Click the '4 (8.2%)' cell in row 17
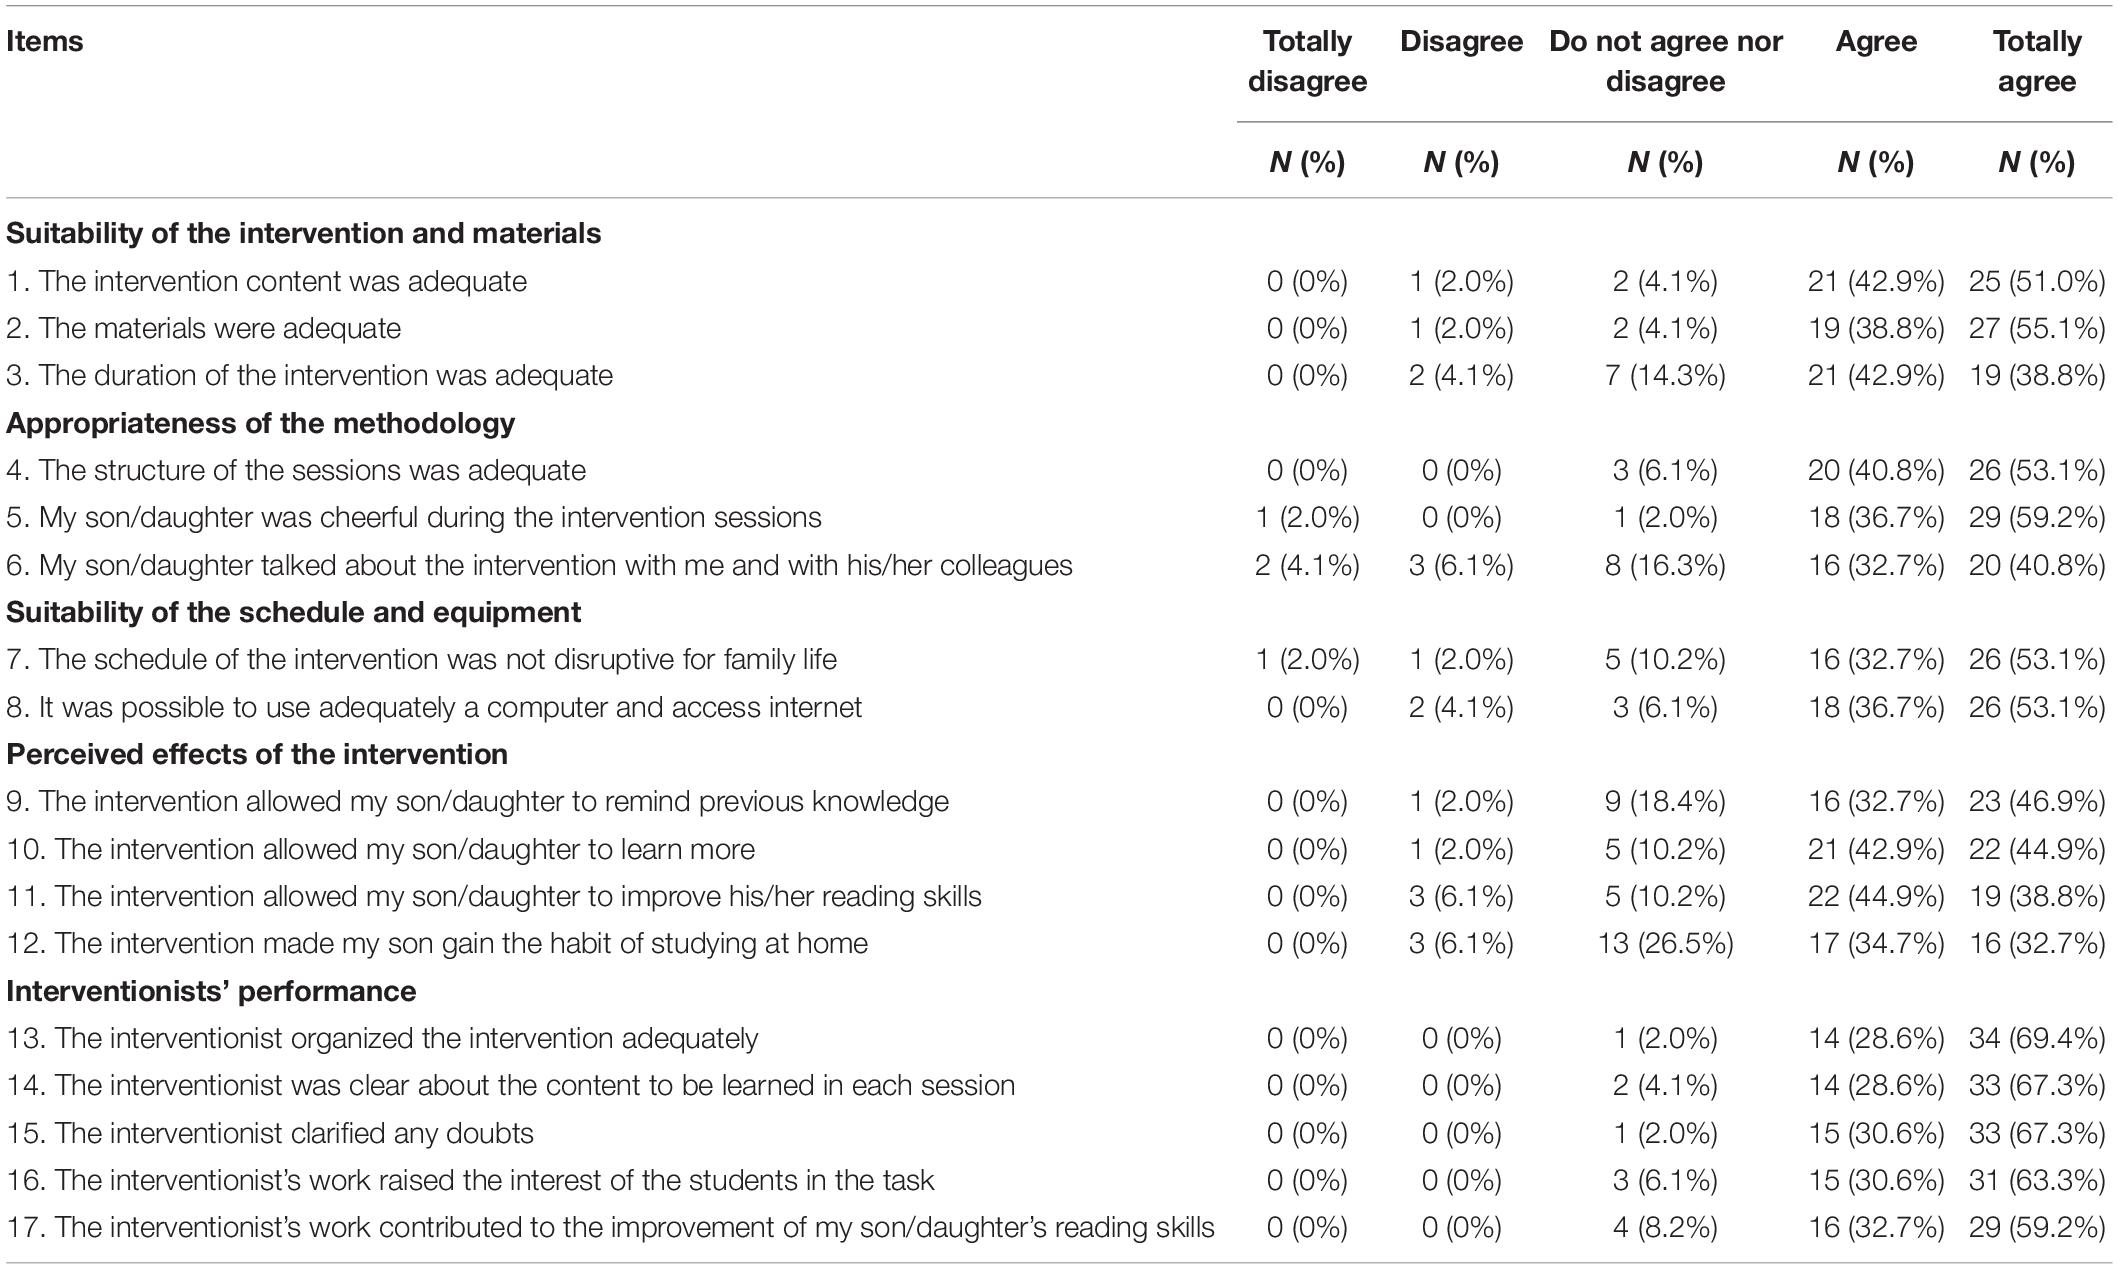The width and height of the screenshot is (2118, 1269). click(x=1665, y=1228)
